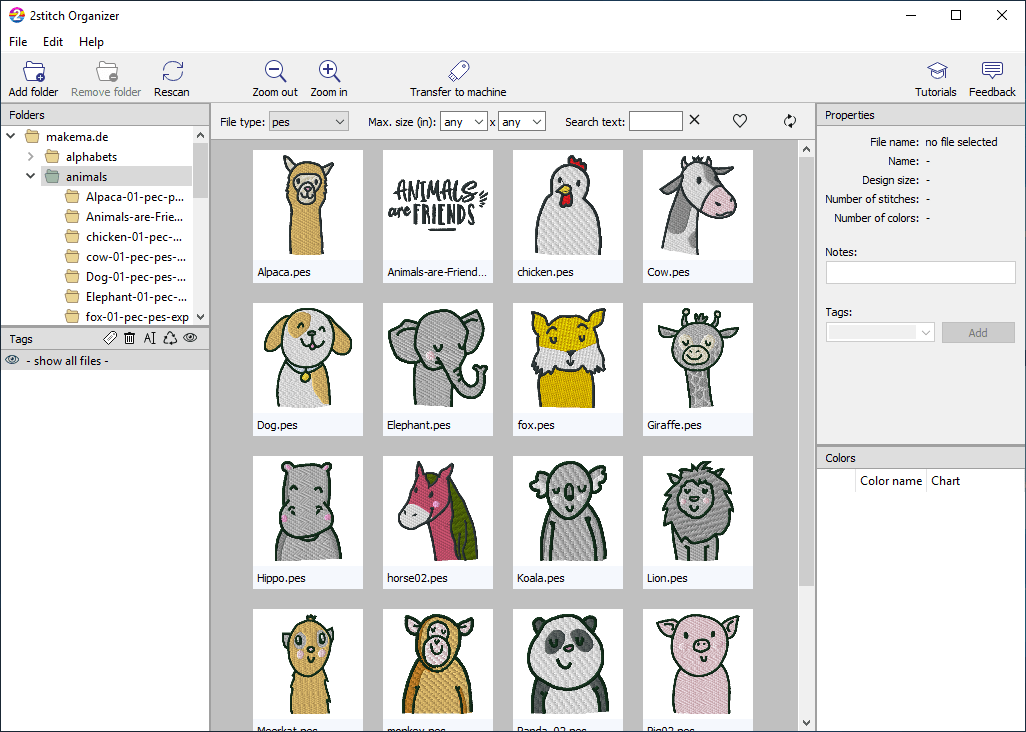
Task: Open the Tags dropdown in Properties
Action: 880,332
